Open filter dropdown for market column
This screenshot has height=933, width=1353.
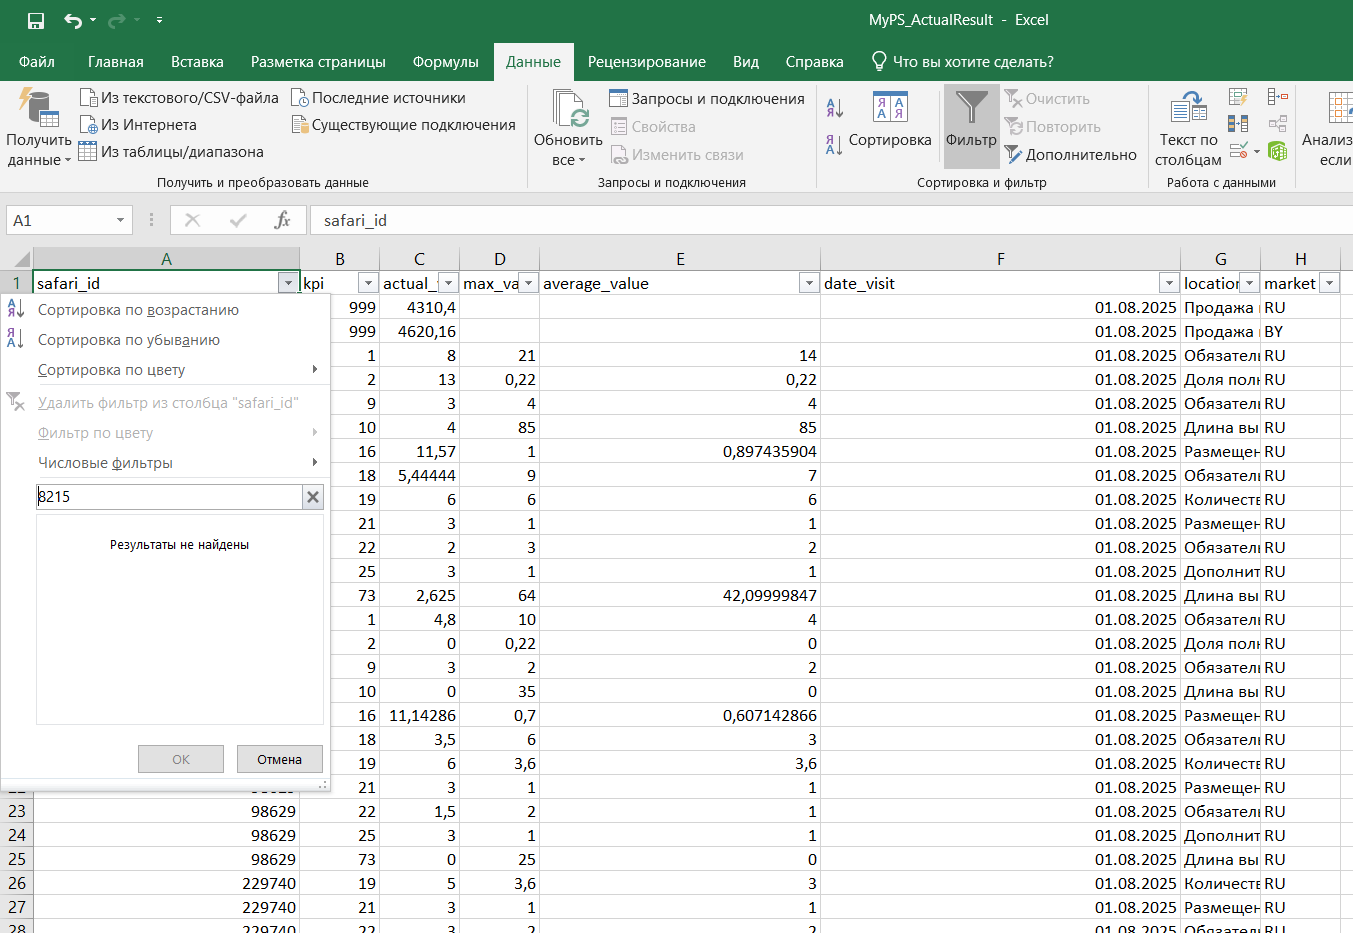click(x=1329, y=284)
